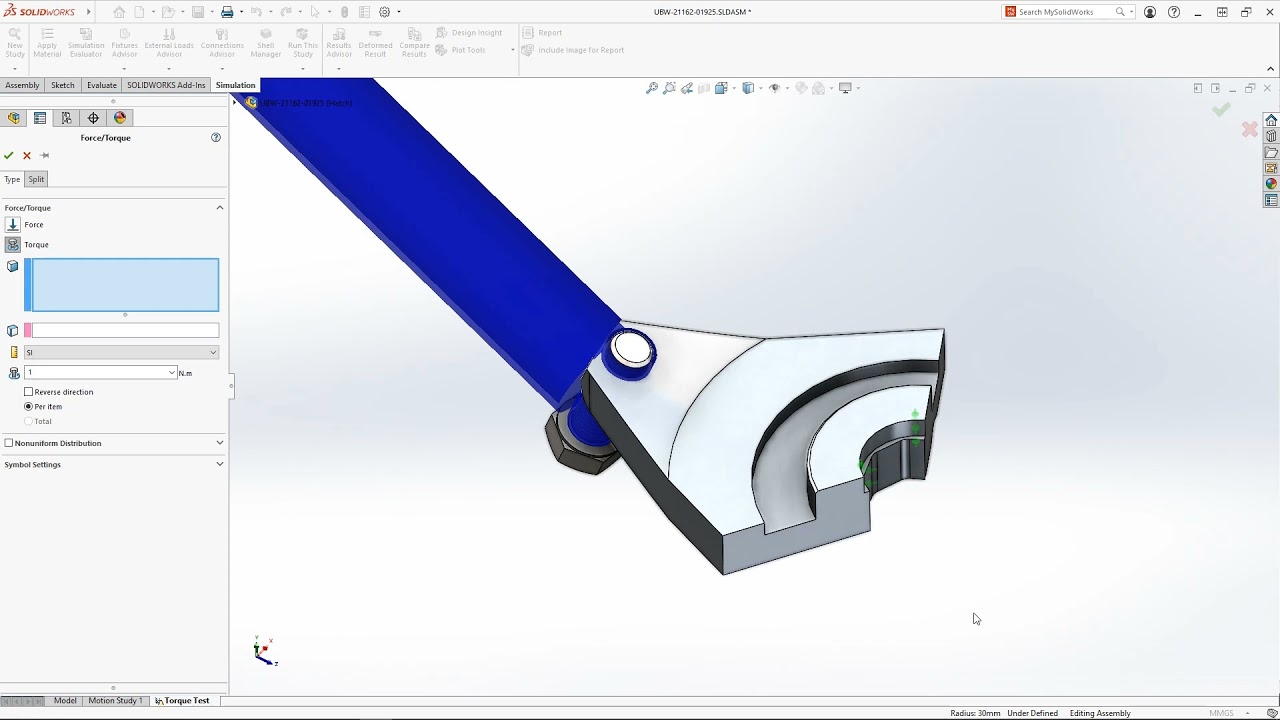
Task: Enable the Nonuniform Distribution checkbox
Action: pyautogui.click(x=9, y=443)
